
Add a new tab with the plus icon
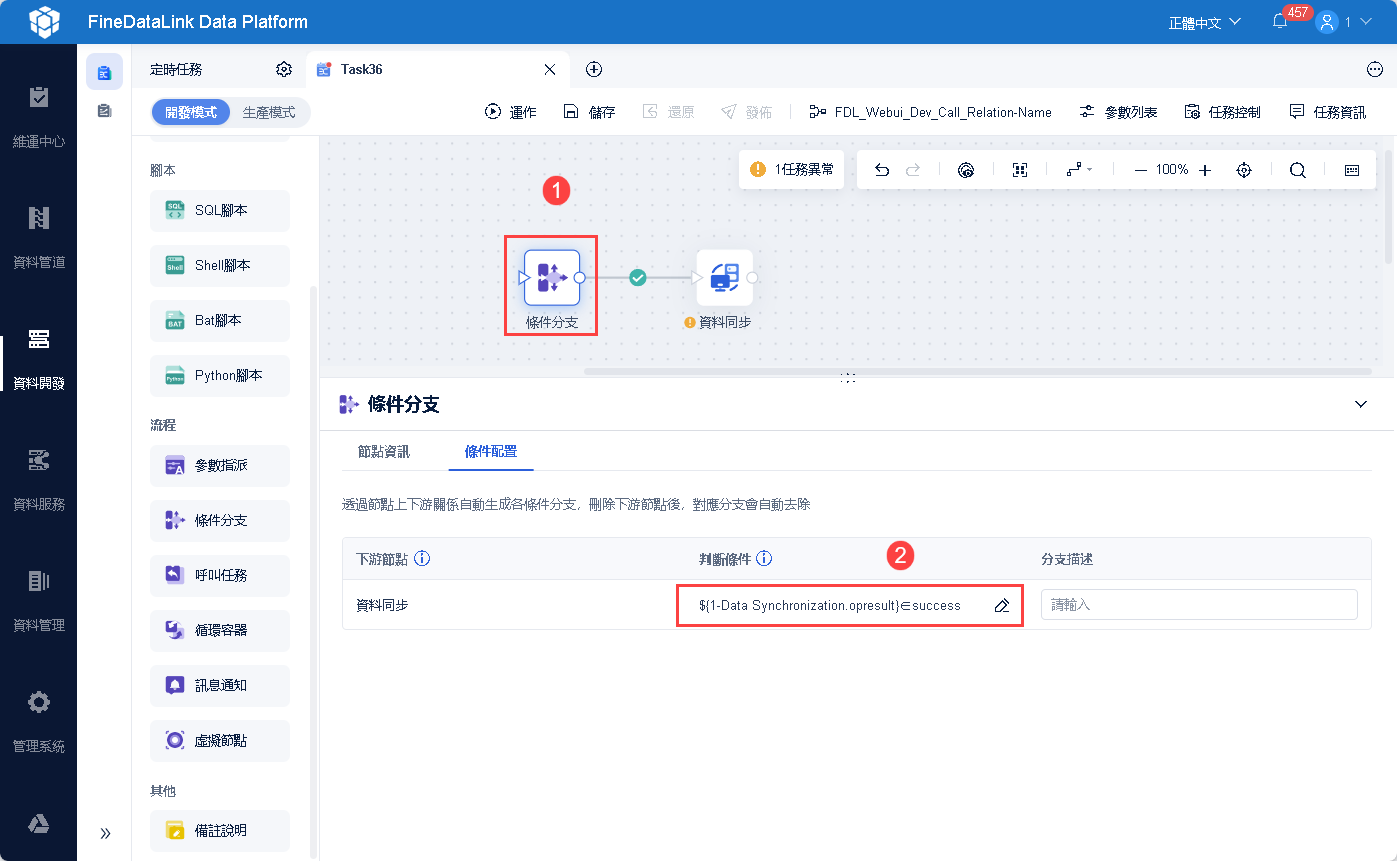tap(594, 69)
